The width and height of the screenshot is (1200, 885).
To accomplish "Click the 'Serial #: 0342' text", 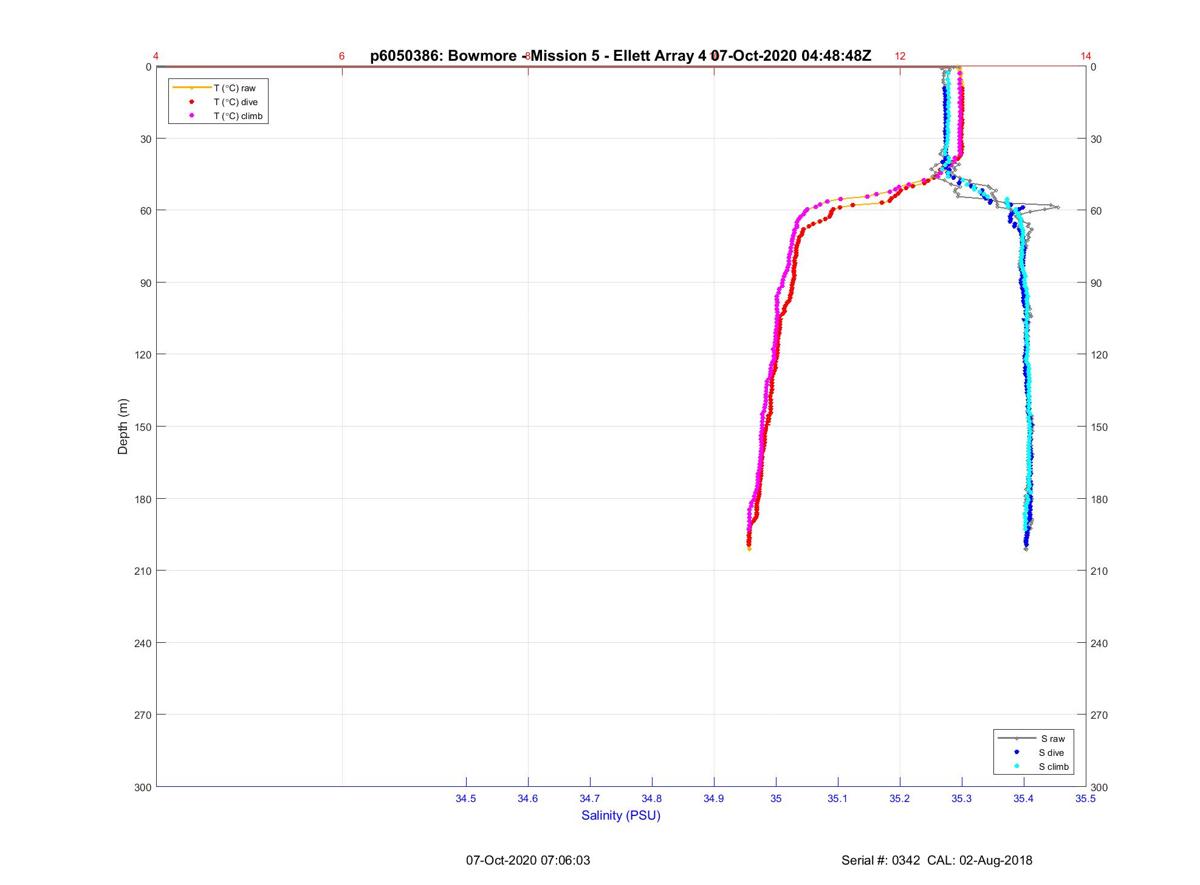I will tap(882, 860).
